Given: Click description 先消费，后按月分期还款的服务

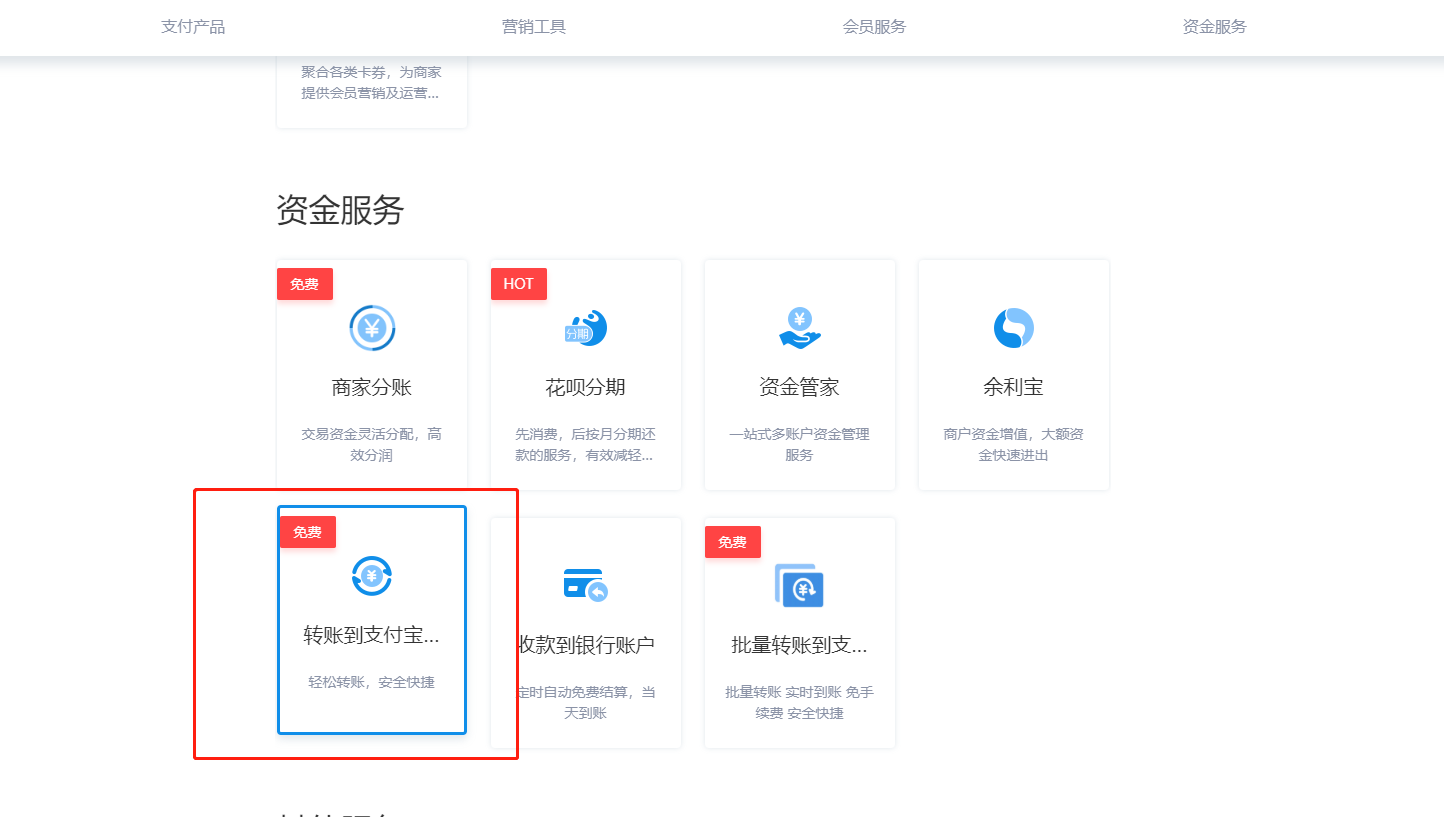Looking at the screenshot, I should point(586,445).
